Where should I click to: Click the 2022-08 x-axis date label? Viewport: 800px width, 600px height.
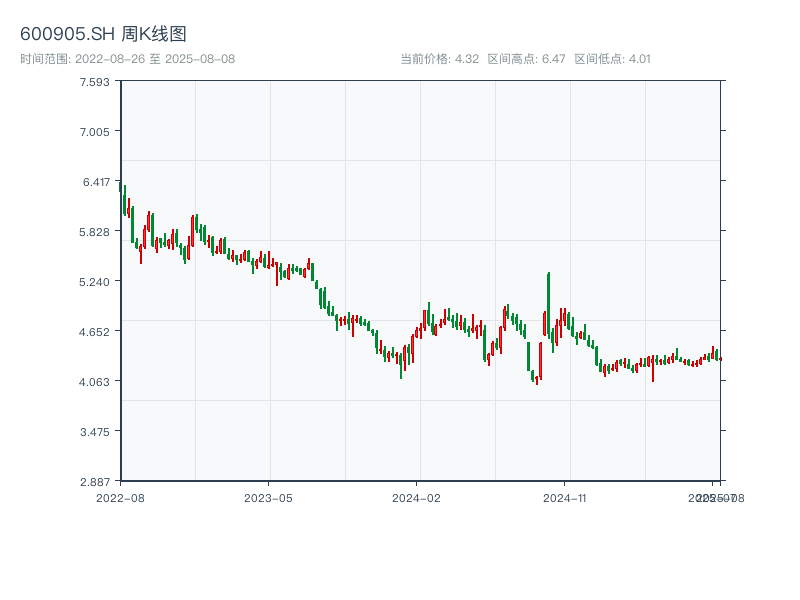(x=120, y=497)
